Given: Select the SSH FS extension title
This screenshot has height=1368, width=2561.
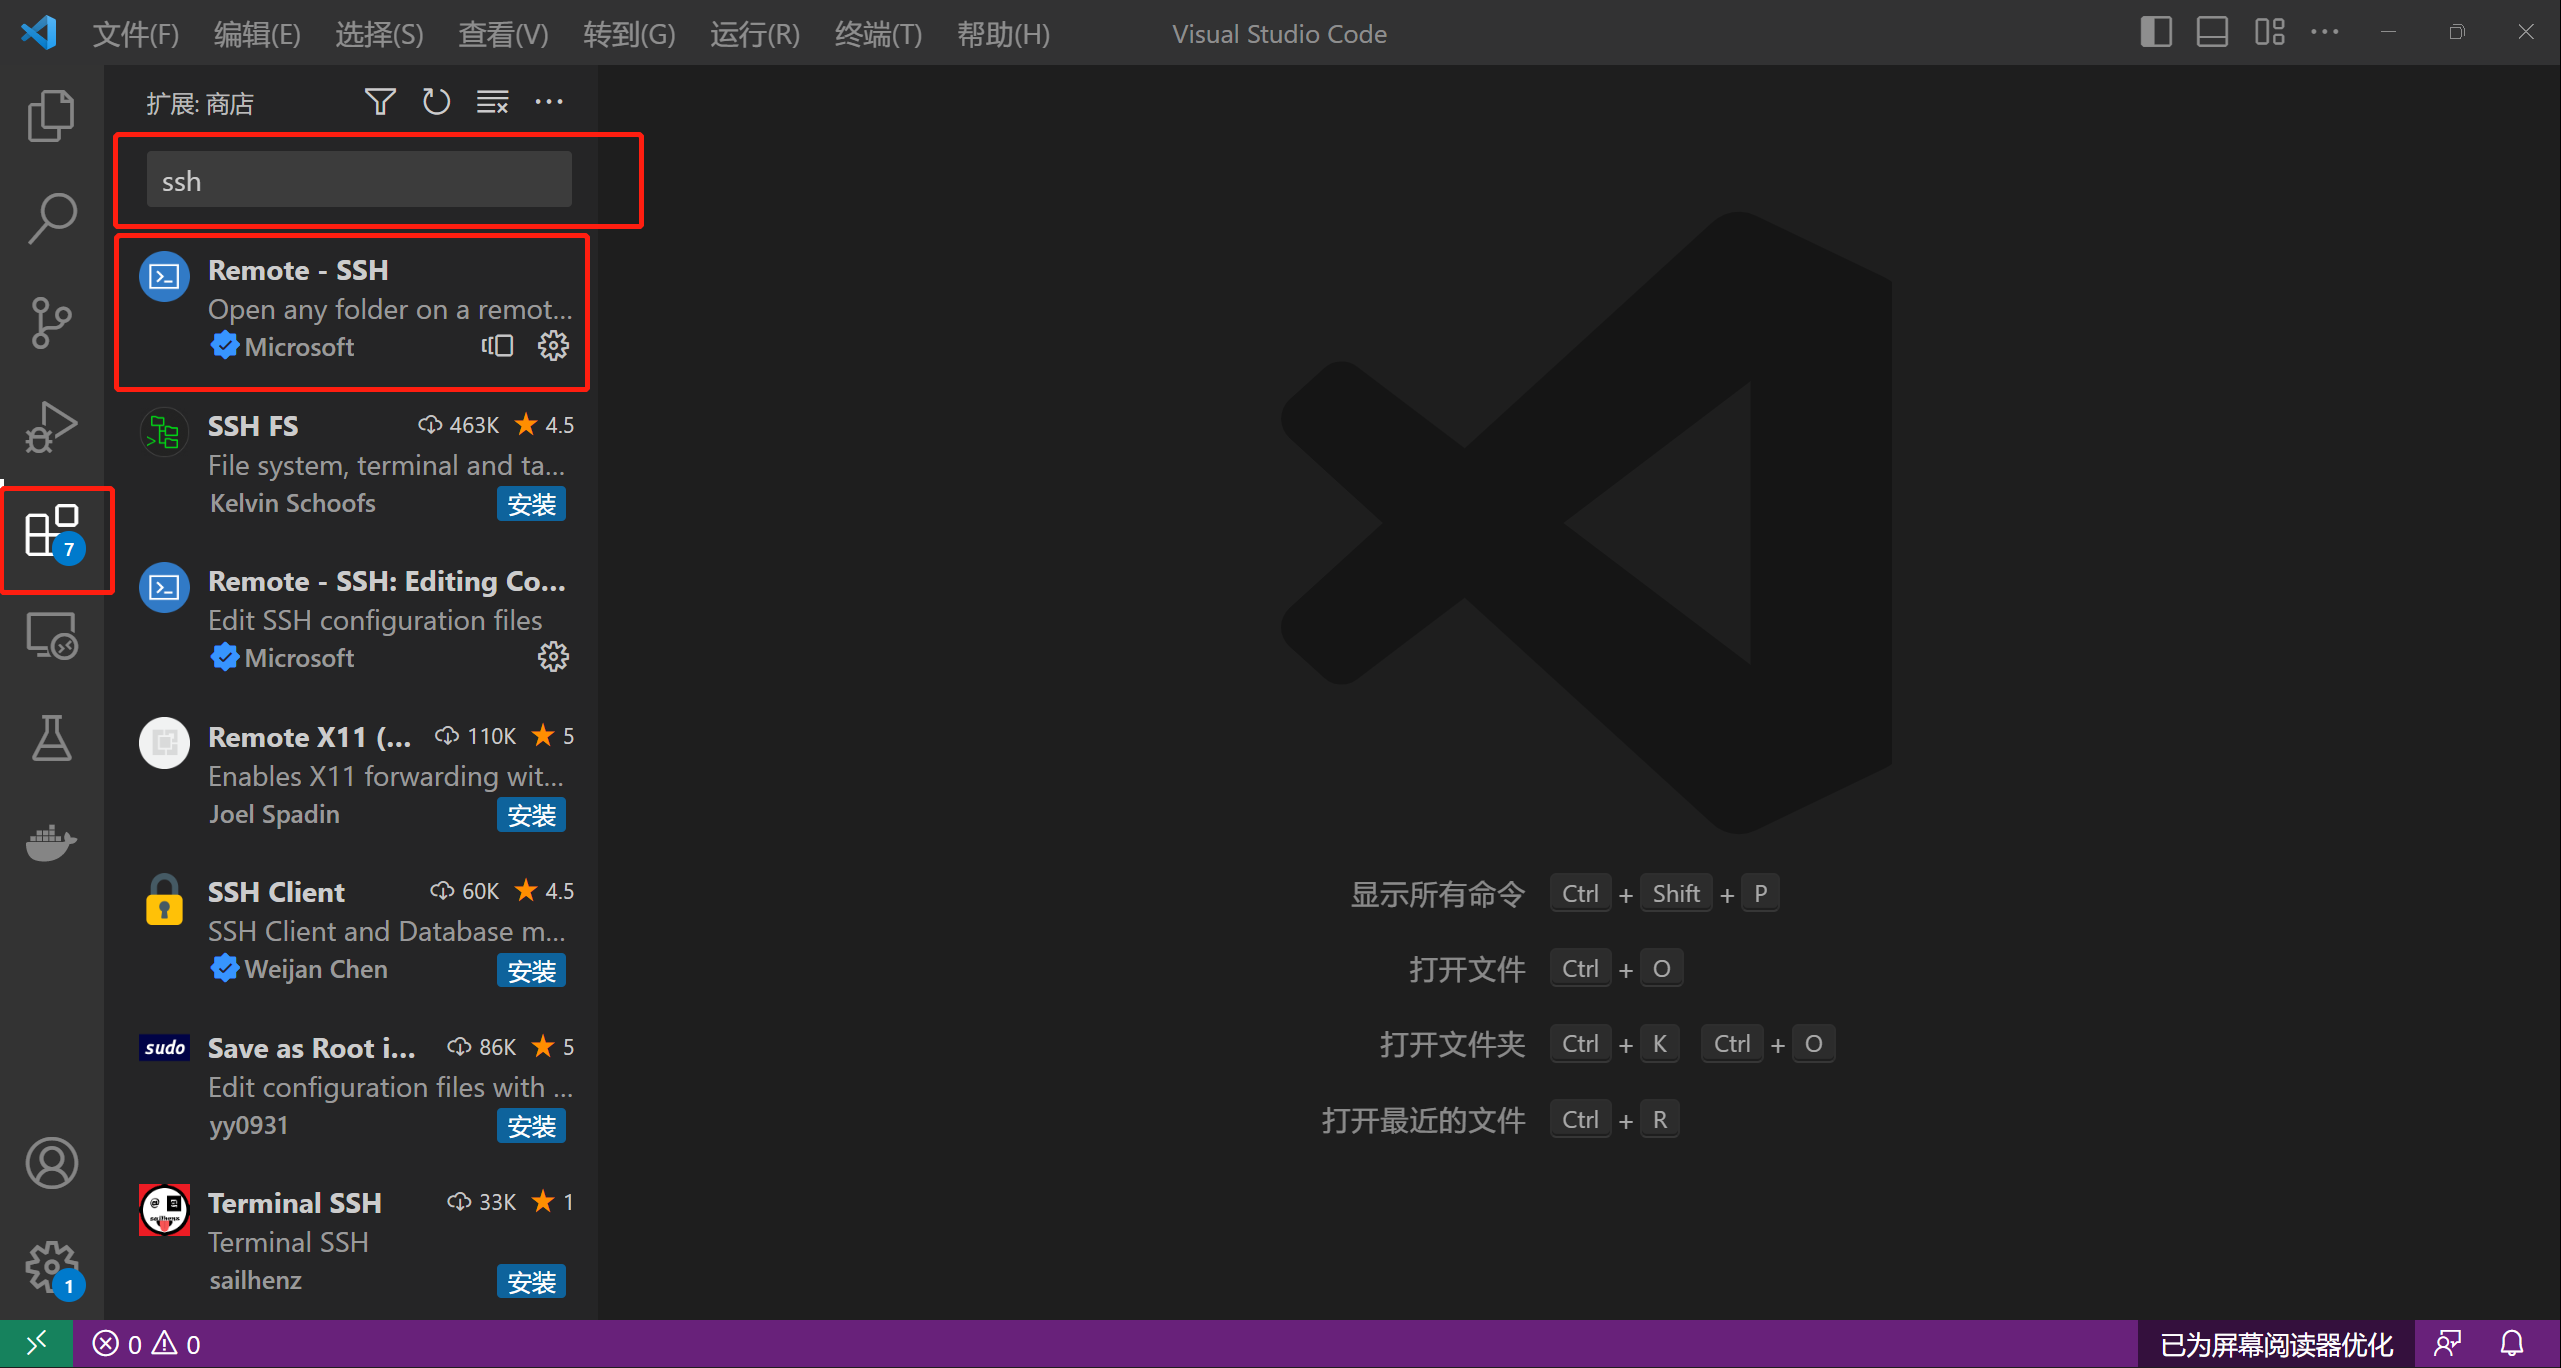Looking at the screenshot, I should tap(253, 426).
